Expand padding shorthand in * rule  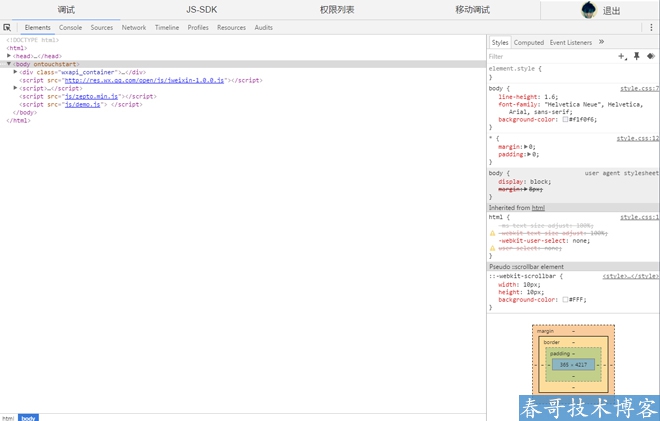click(x=529, y=154)
